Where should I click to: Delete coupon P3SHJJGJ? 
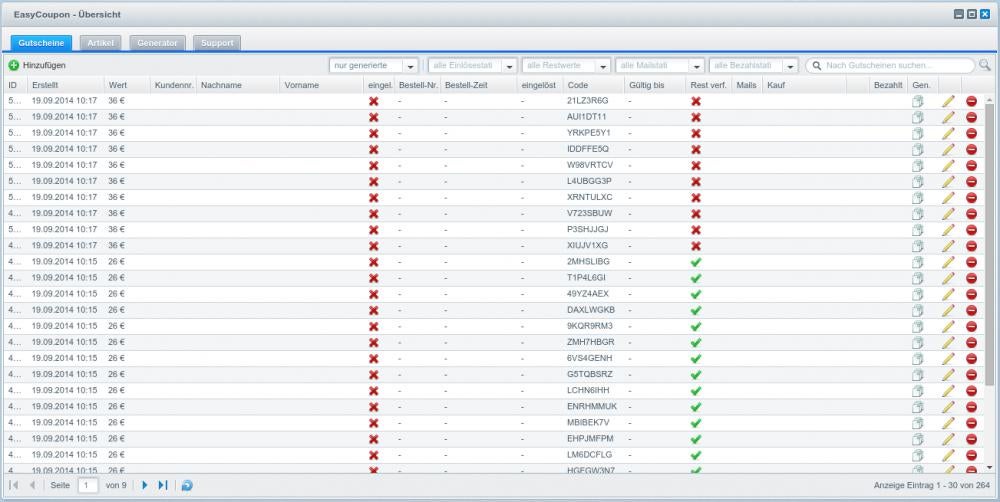(971, 230)
